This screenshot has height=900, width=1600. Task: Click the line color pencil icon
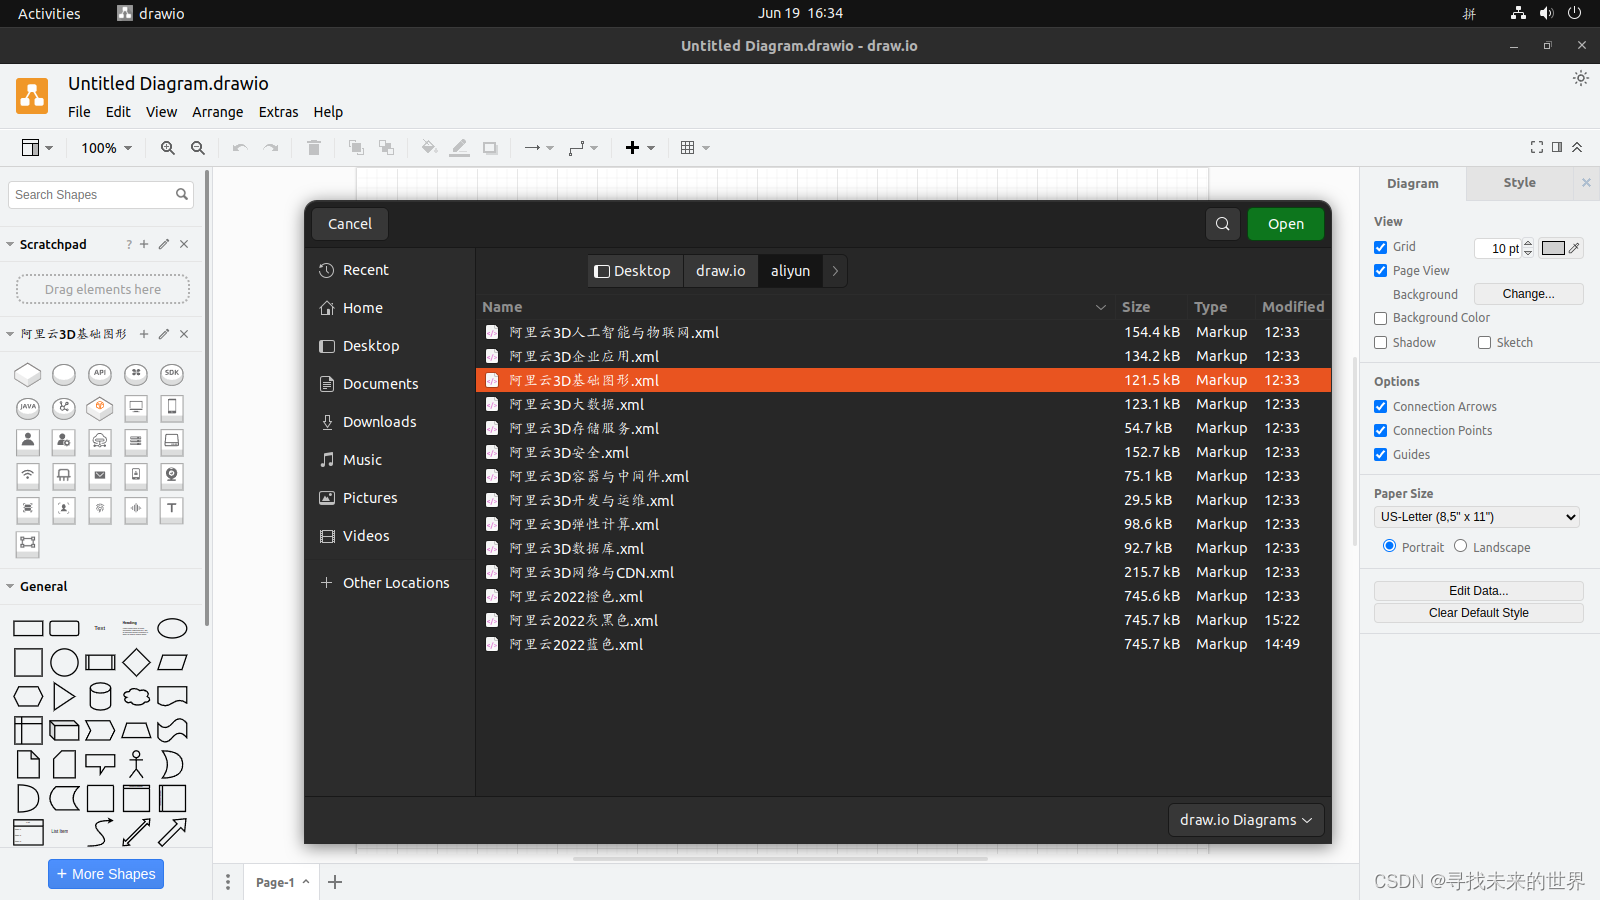click(459, 148)
